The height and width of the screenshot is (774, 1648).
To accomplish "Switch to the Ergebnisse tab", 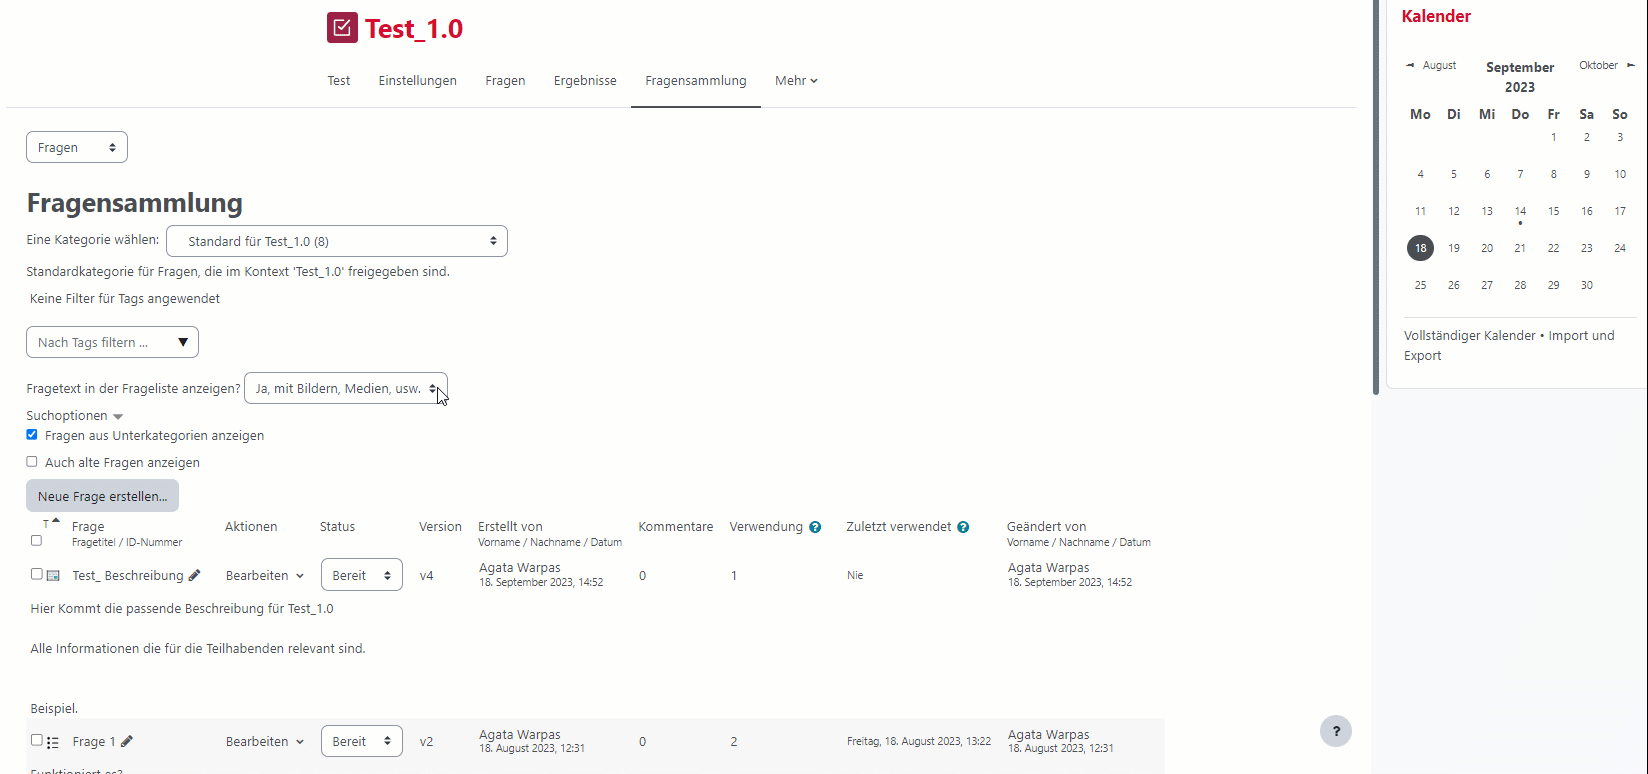I will tap(585, 81).
